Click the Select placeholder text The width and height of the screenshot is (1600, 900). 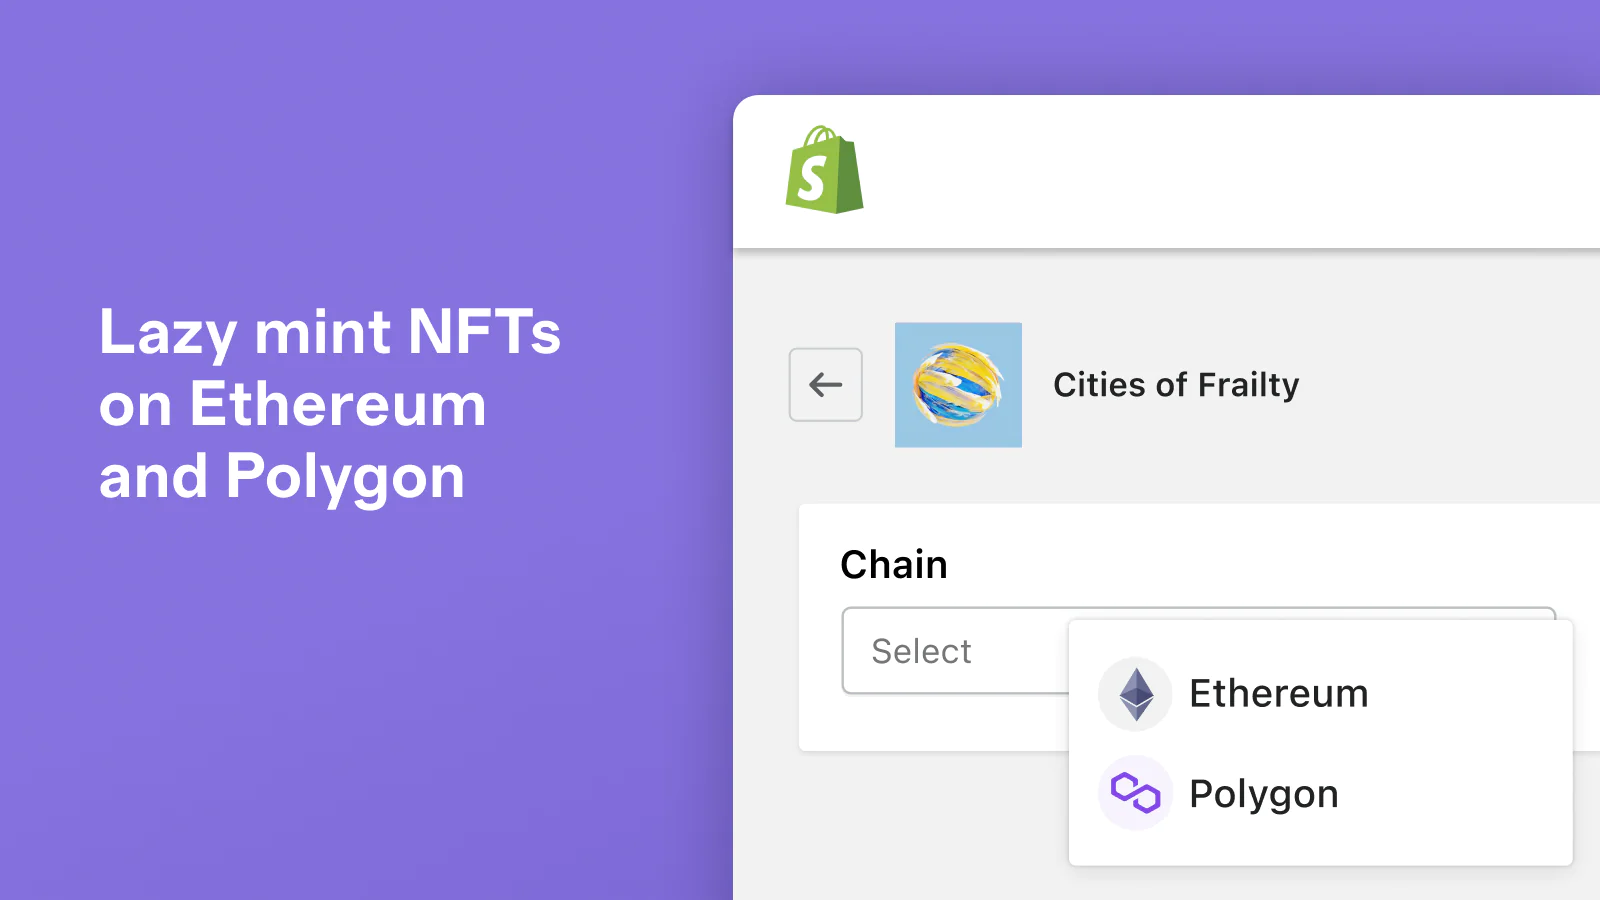click(921, 652)
